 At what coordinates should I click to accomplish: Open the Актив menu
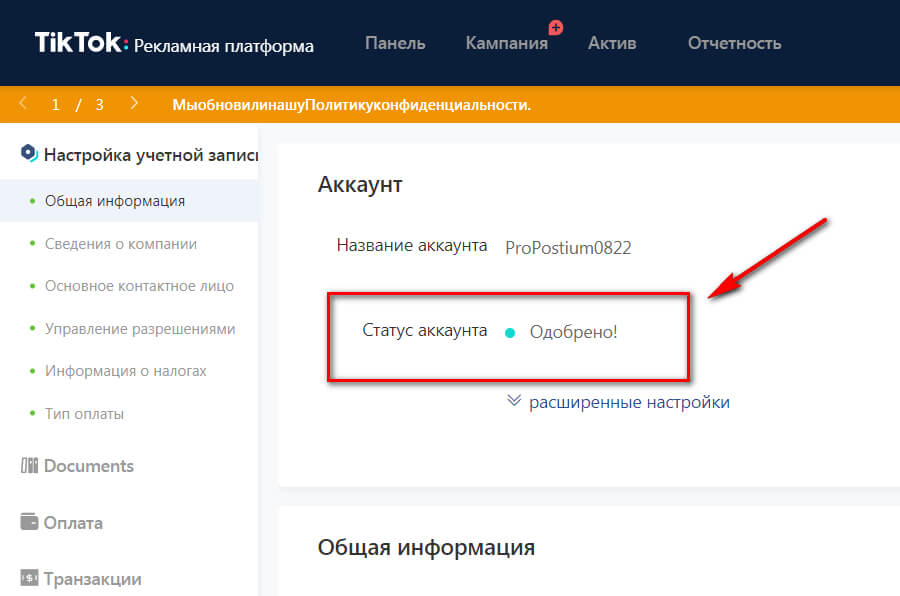[611, 43]
